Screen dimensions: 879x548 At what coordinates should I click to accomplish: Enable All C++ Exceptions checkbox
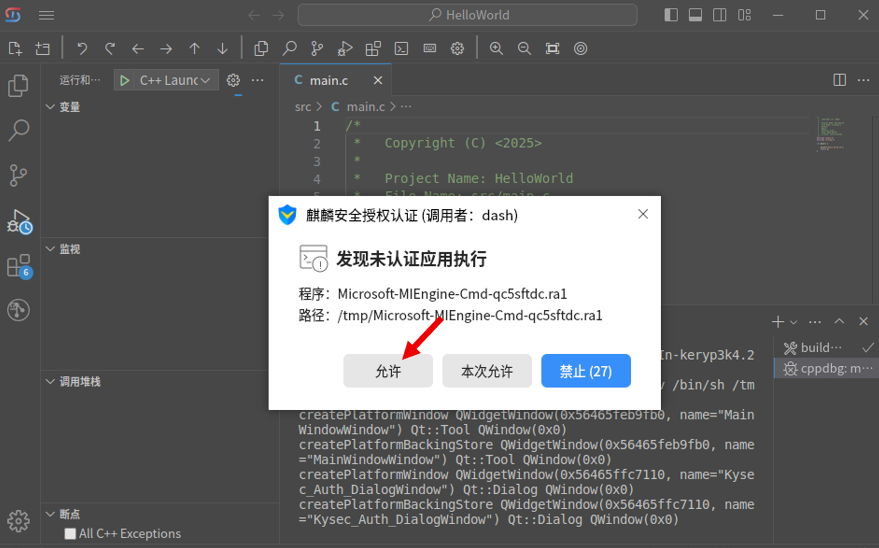pos(70,533)
